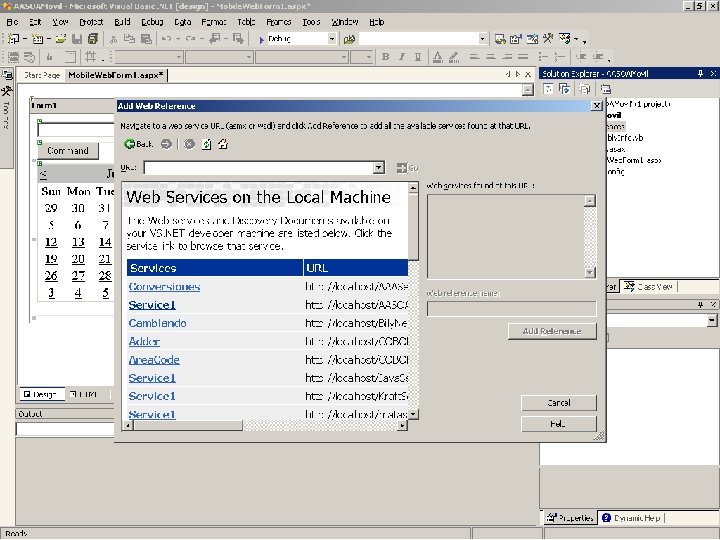Click the Help button in the dialog

tap(559, 424)
